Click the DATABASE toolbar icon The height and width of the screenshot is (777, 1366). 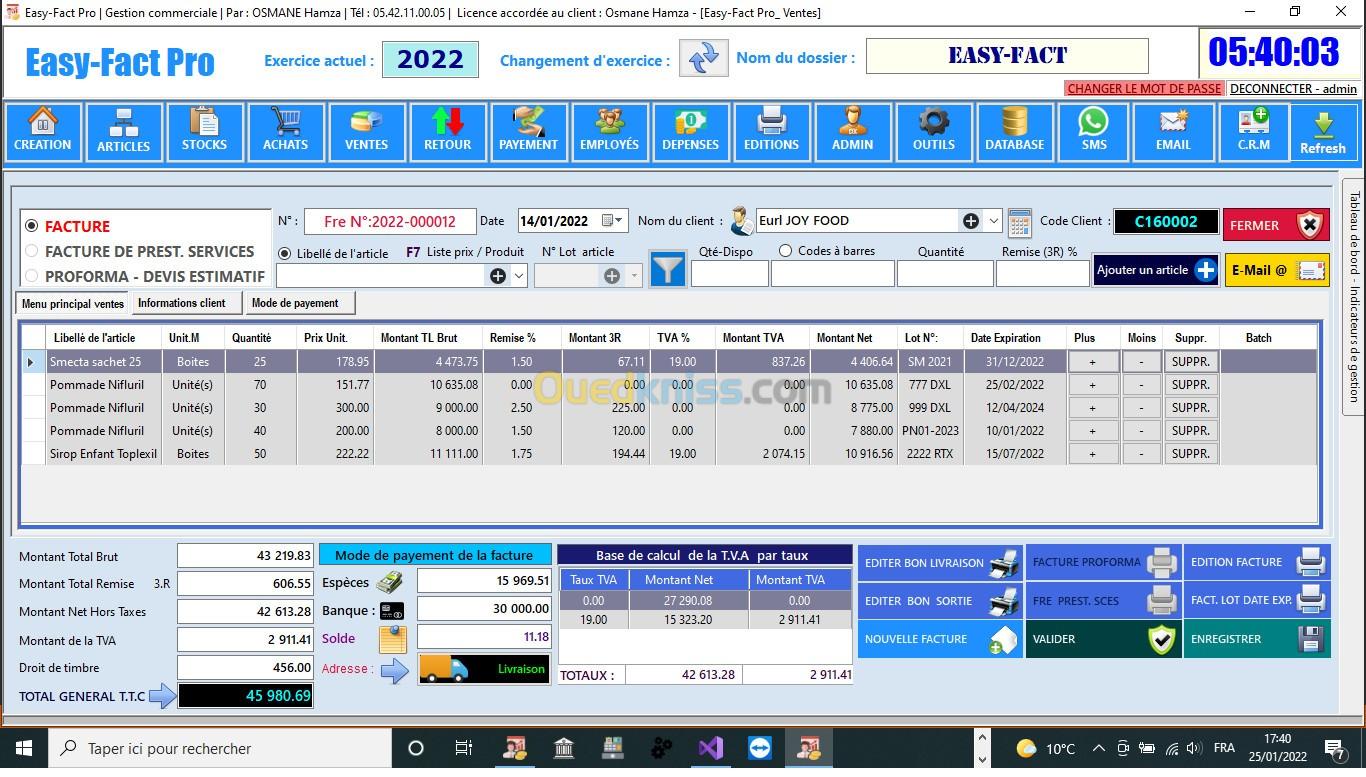(x=1014, y=131)
